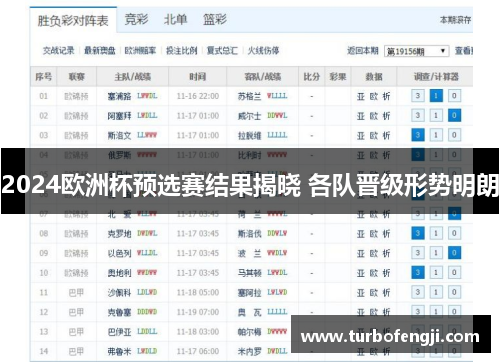This screenshot has width=500, height=362.
Task: Open 欧 data for row 10 奥地利
Action: [374, 273]
